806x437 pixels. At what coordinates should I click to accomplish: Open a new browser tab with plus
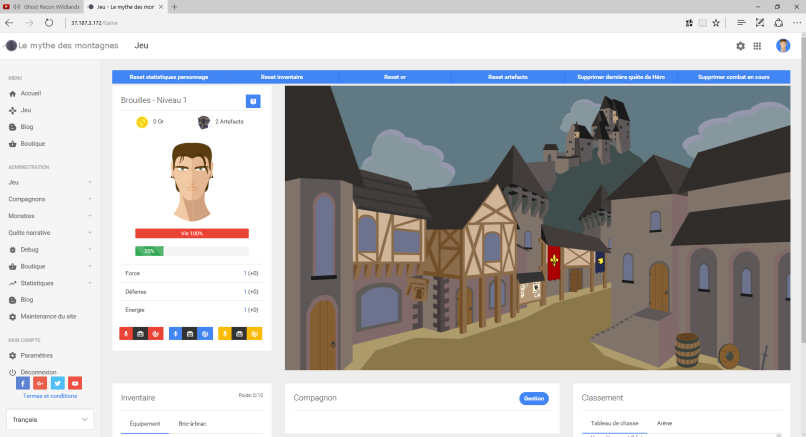[174, 7]
